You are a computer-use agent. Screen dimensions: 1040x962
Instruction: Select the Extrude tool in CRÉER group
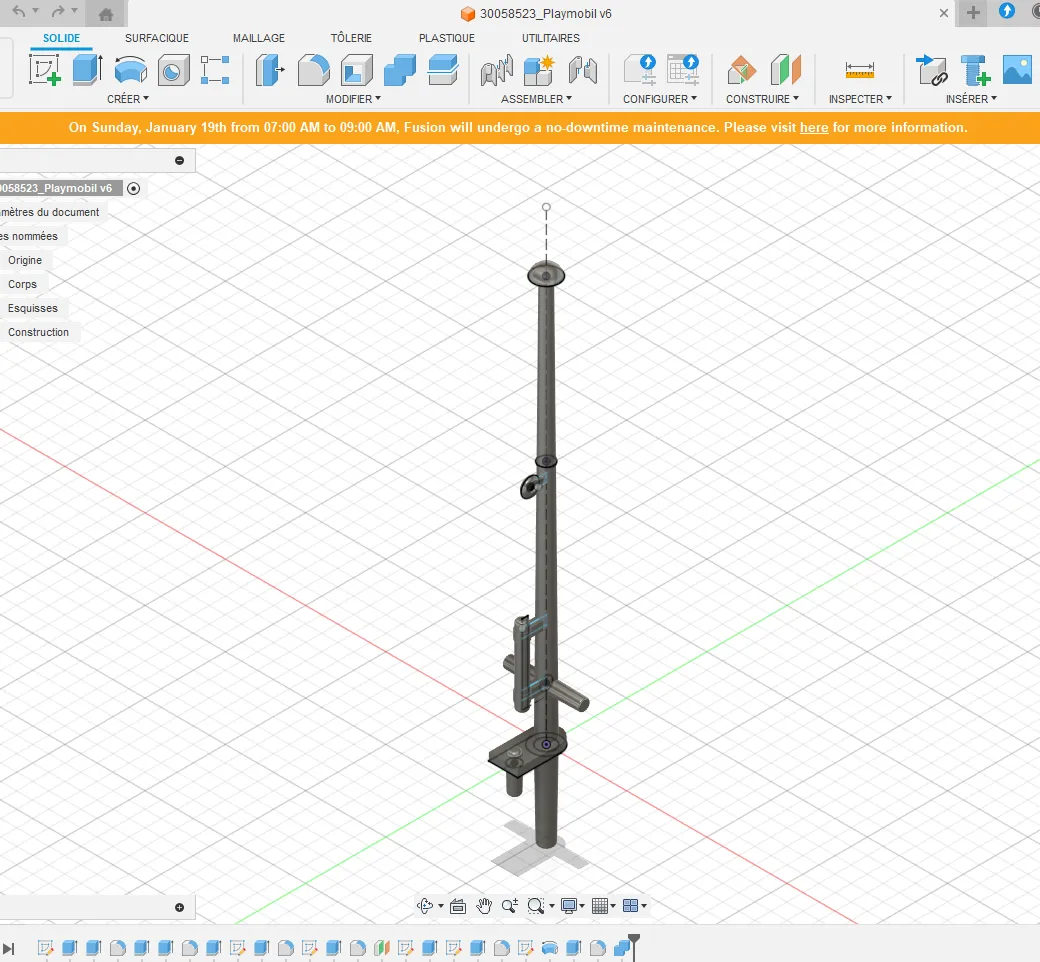pos(88,70)
